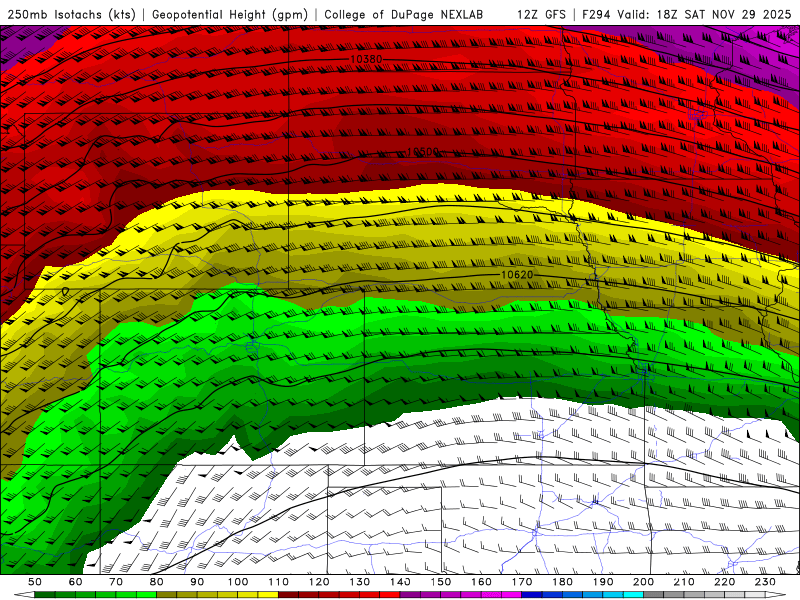Click the 150 kt color scale label

pos(441,582)
